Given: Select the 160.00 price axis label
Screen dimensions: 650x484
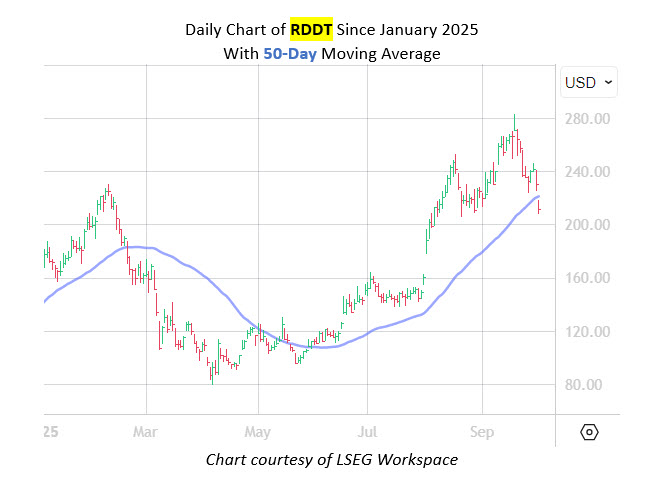Looking at the screenshot, I should [587, 278].
